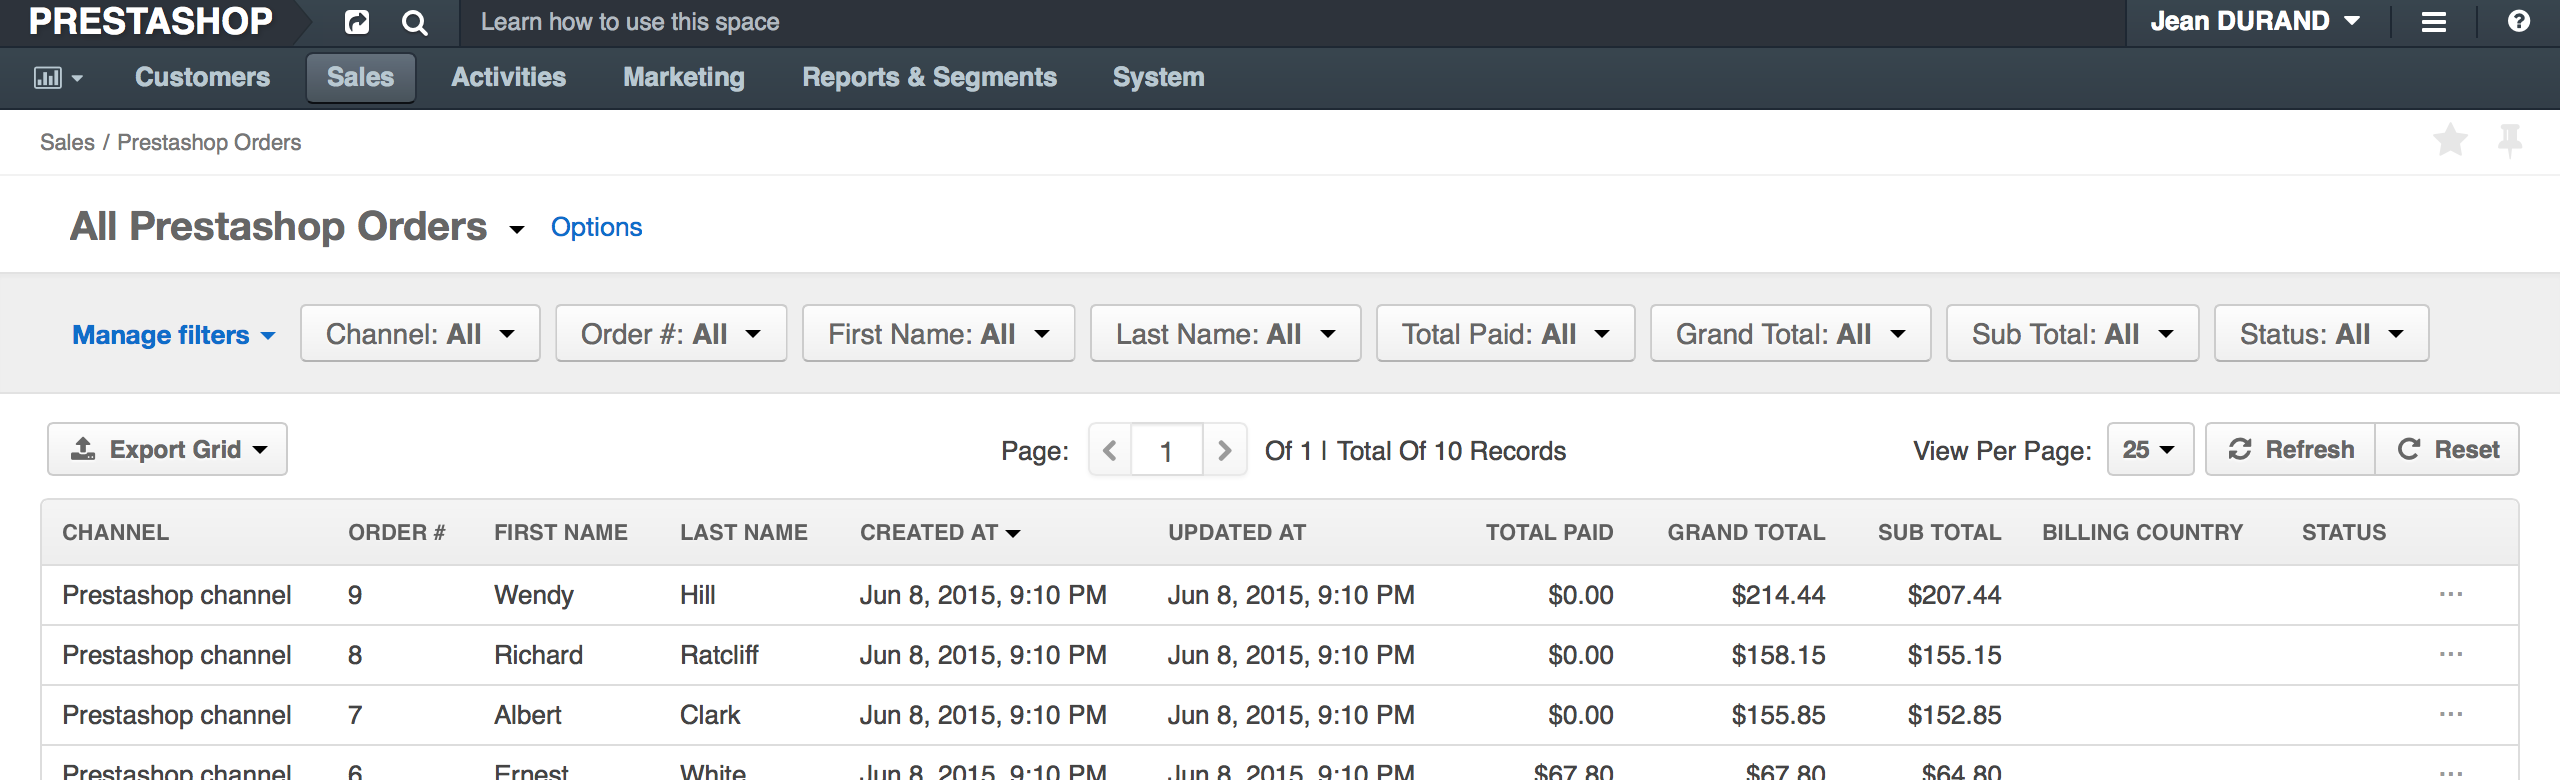Open Sub Total: All filter
Screen dimensions: 2560x780
[2072, 333]
